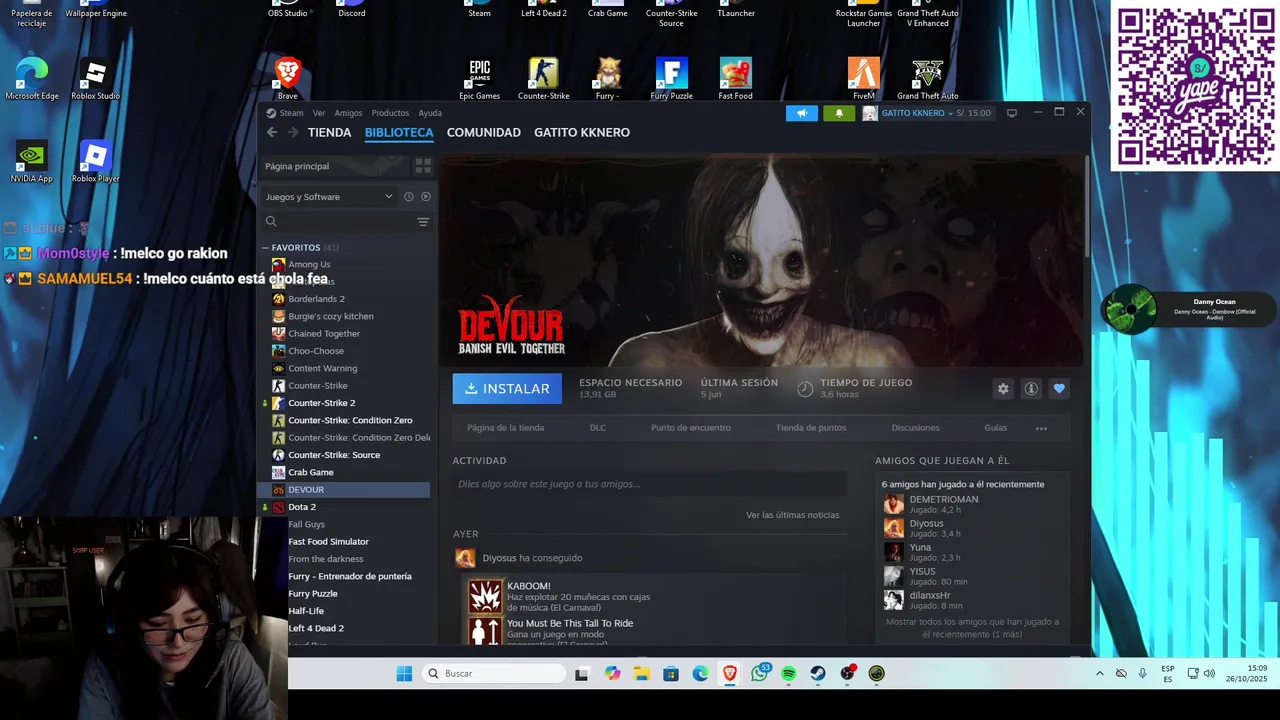The image size is (1280, 720).
Task: Open Brave from the taskbar
Action: (730, 674)
